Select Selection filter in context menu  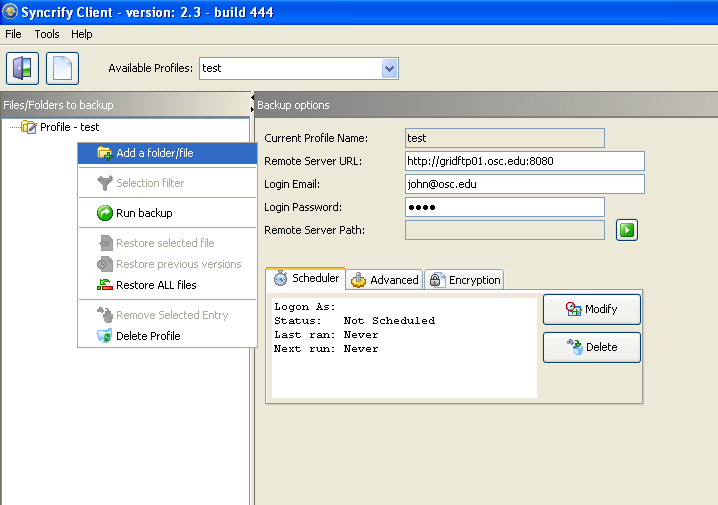(x=167, y=183)
